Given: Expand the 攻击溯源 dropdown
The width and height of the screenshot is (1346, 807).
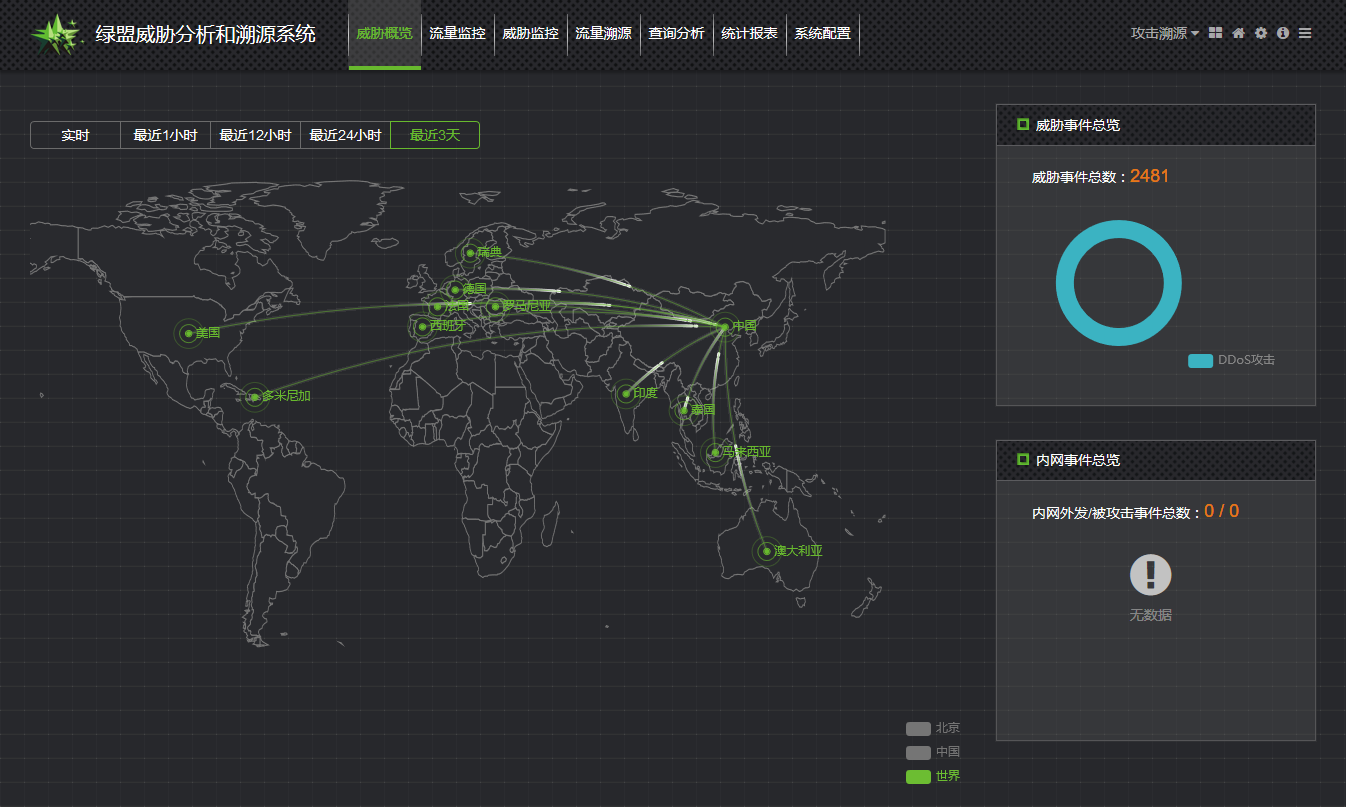Looking at the screenshot, I should 1164,33.
